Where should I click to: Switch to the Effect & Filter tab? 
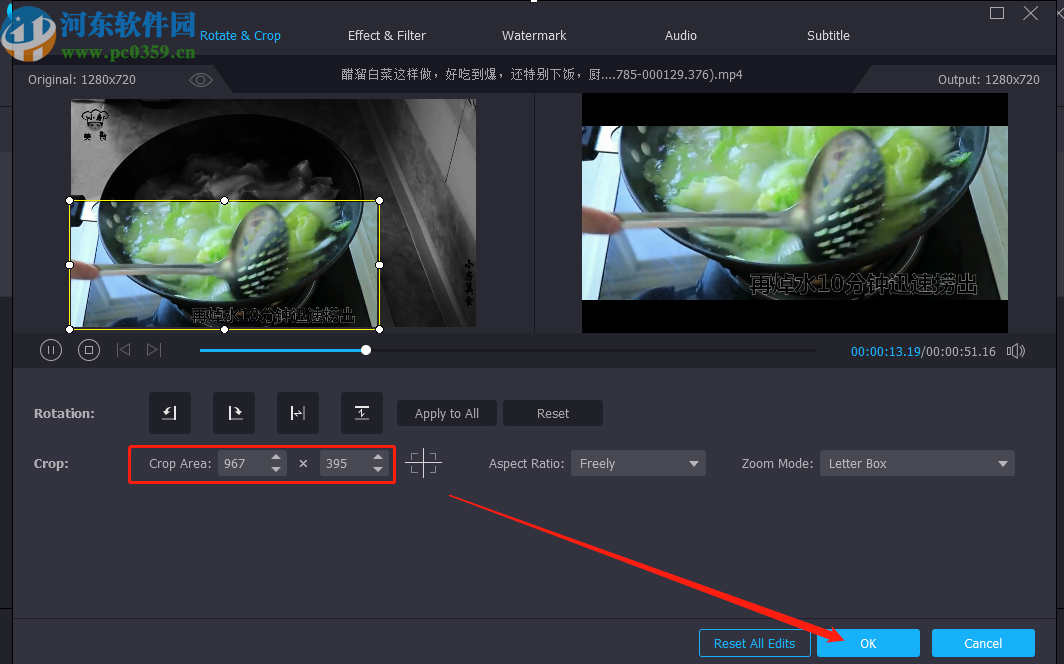(x=386, y=35)
